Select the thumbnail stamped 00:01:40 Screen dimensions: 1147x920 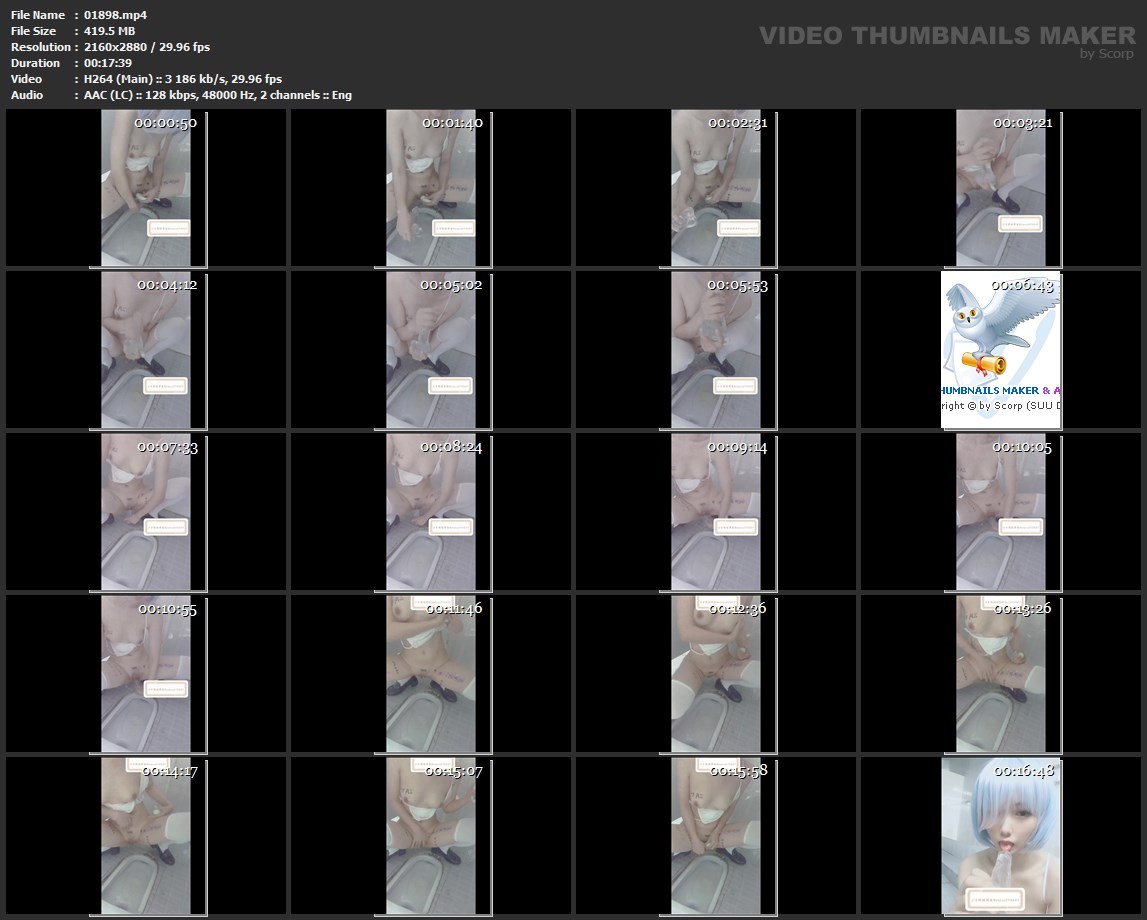click(x=431, y=188)
